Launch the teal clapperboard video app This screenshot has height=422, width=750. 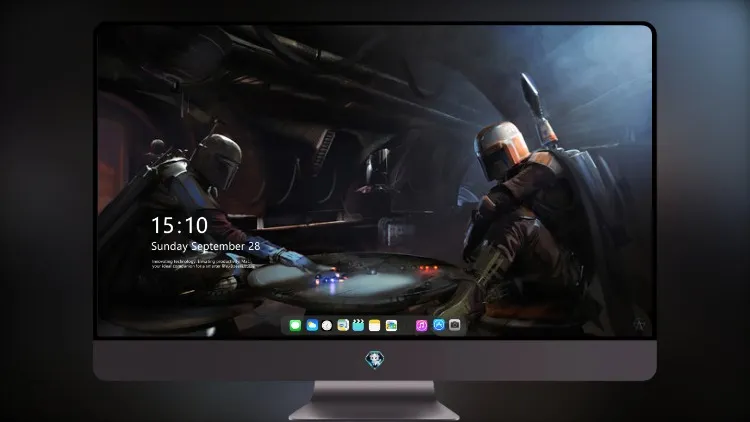(358, 325)
